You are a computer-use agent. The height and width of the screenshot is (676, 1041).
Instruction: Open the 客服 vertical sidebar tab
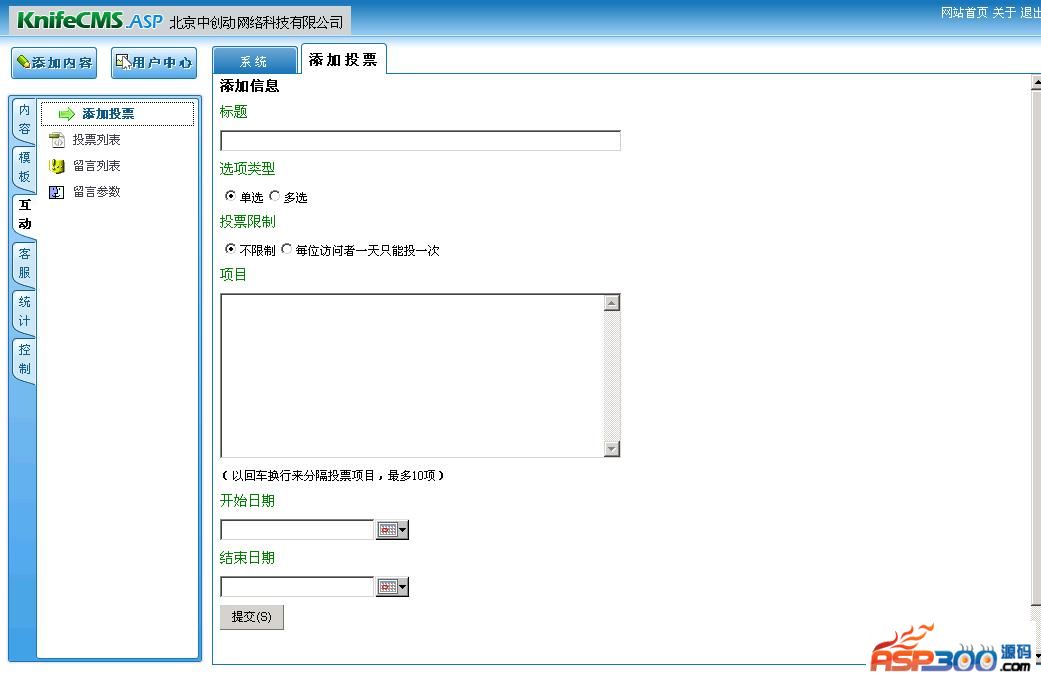click(x=24, y=263)
